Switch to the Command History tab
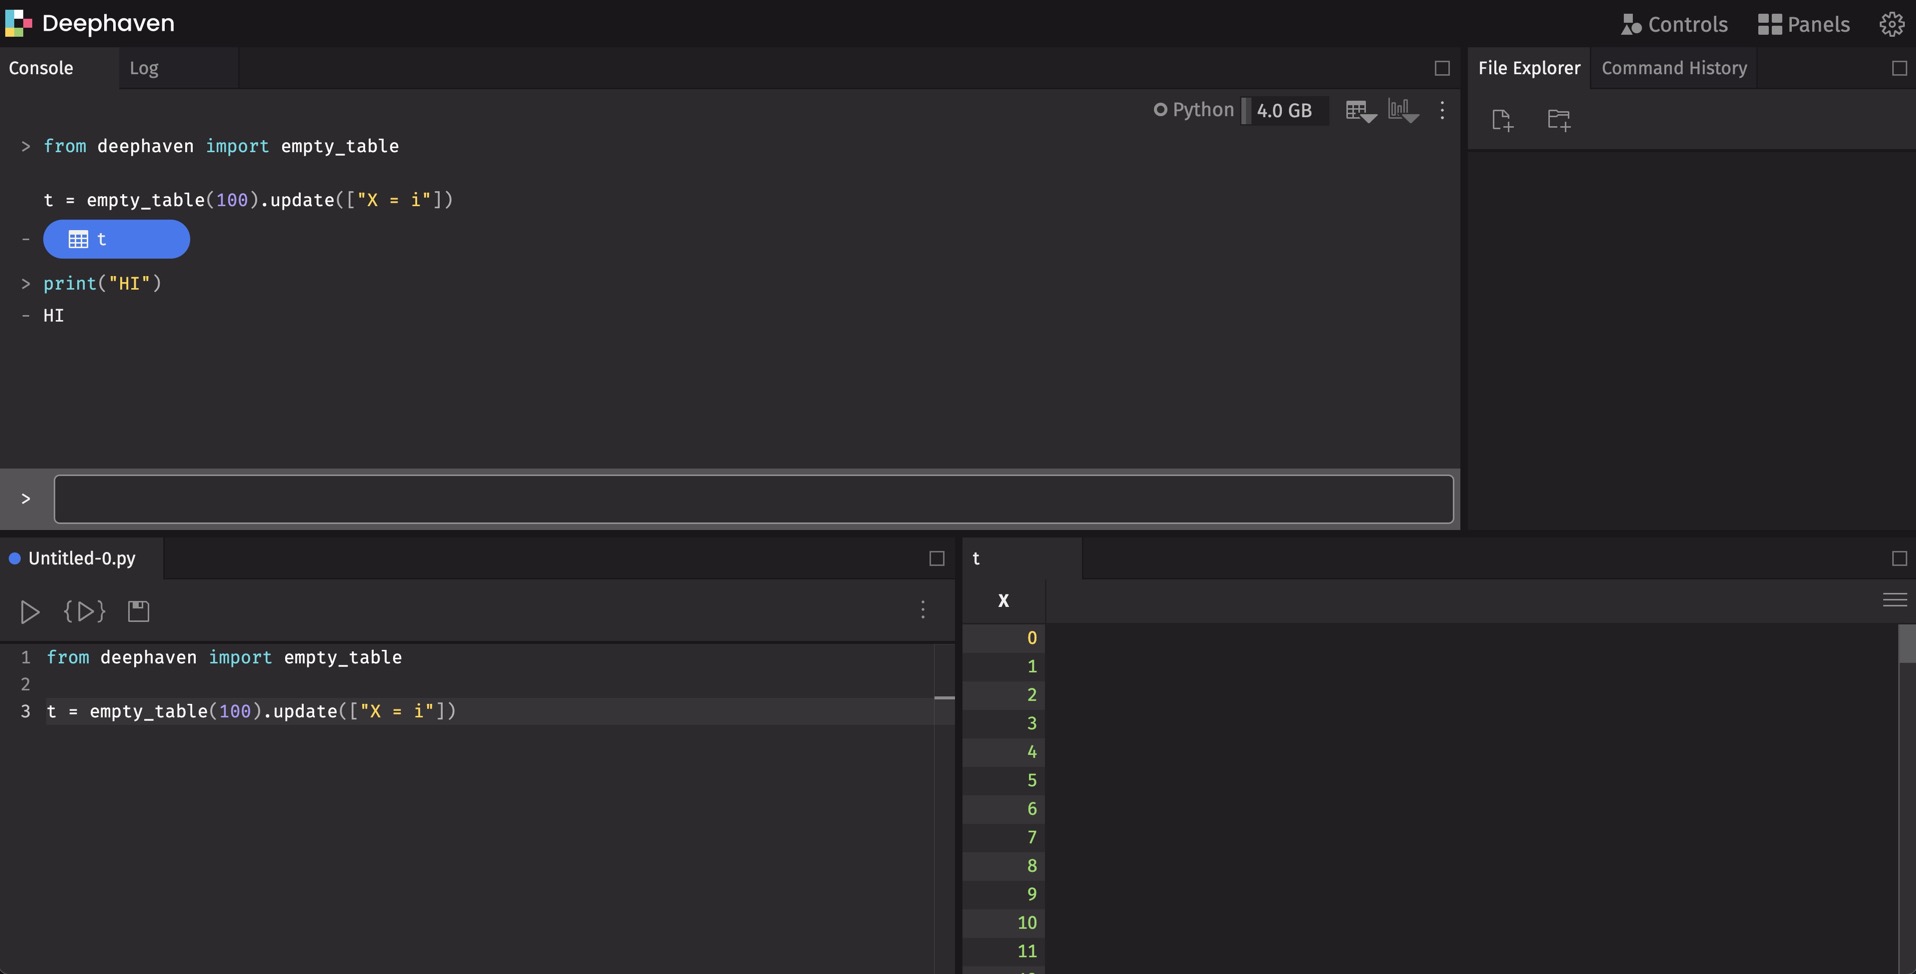 click(x=1674, y=67)
